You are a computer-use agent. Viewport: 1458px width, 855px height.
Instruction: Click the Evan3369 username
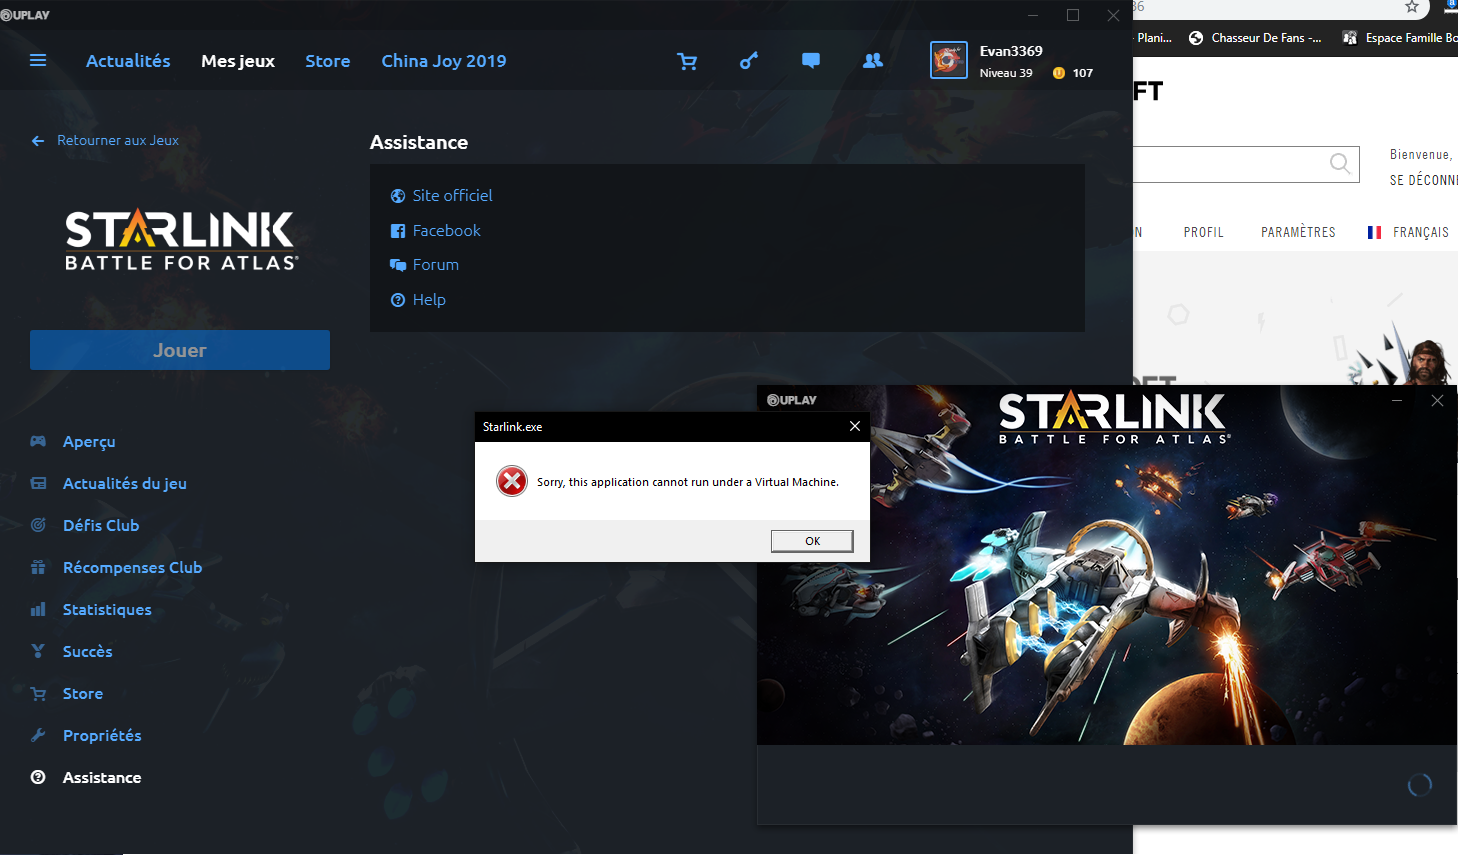[x=1011, y=51]
